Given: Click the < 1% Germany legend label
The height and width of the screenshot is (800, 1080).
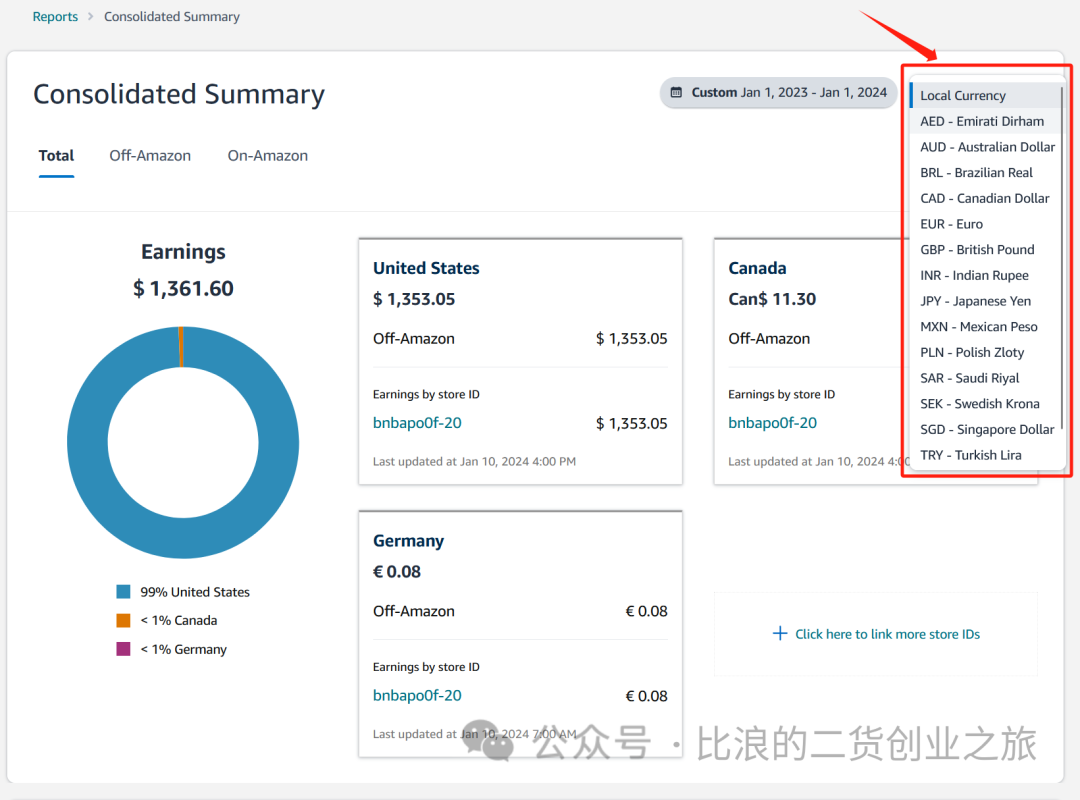Looking at the screenshot, I should pyautogui.click(x=183, y=649).
